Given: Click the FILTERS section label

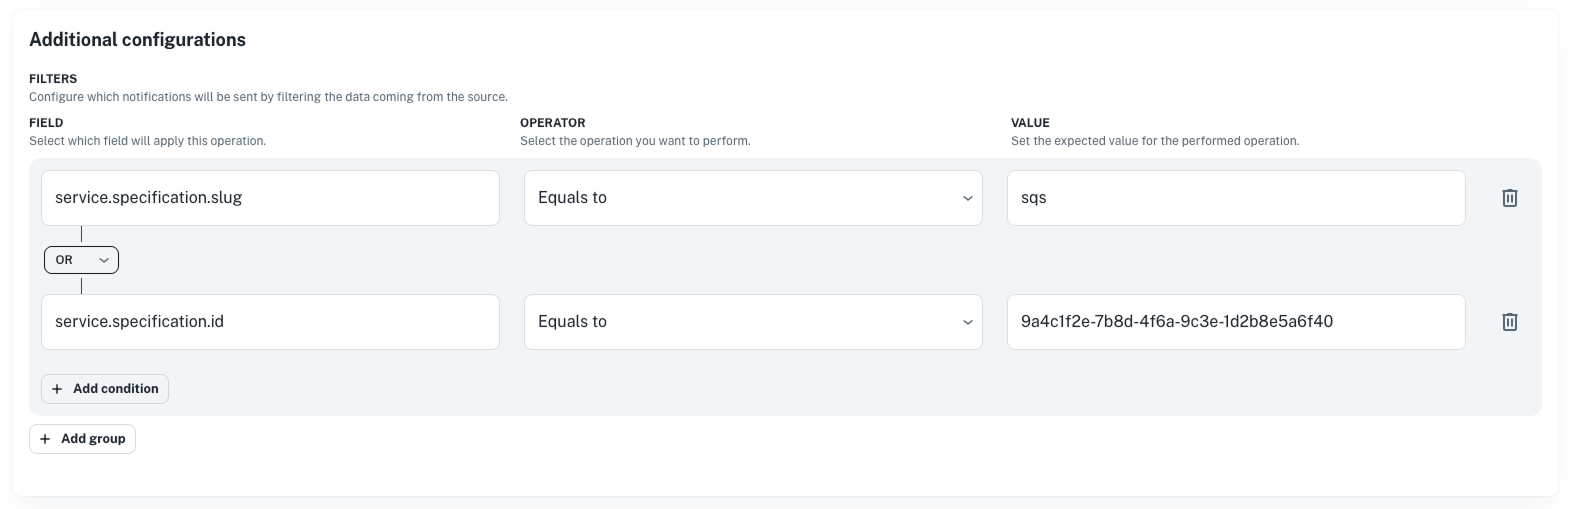Looking at the screenshot, I should pyautogui.click(x=53, y=78).
